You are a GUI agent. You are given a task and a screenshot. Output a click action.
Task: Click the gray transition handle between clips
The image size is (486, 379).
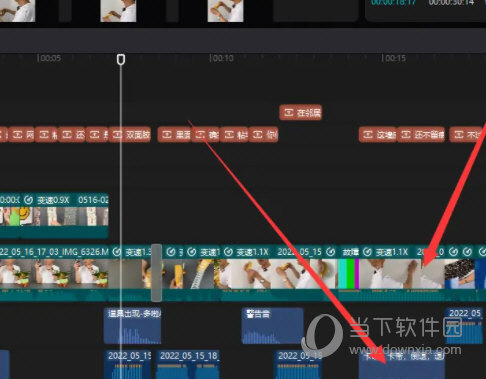[157, 273]
